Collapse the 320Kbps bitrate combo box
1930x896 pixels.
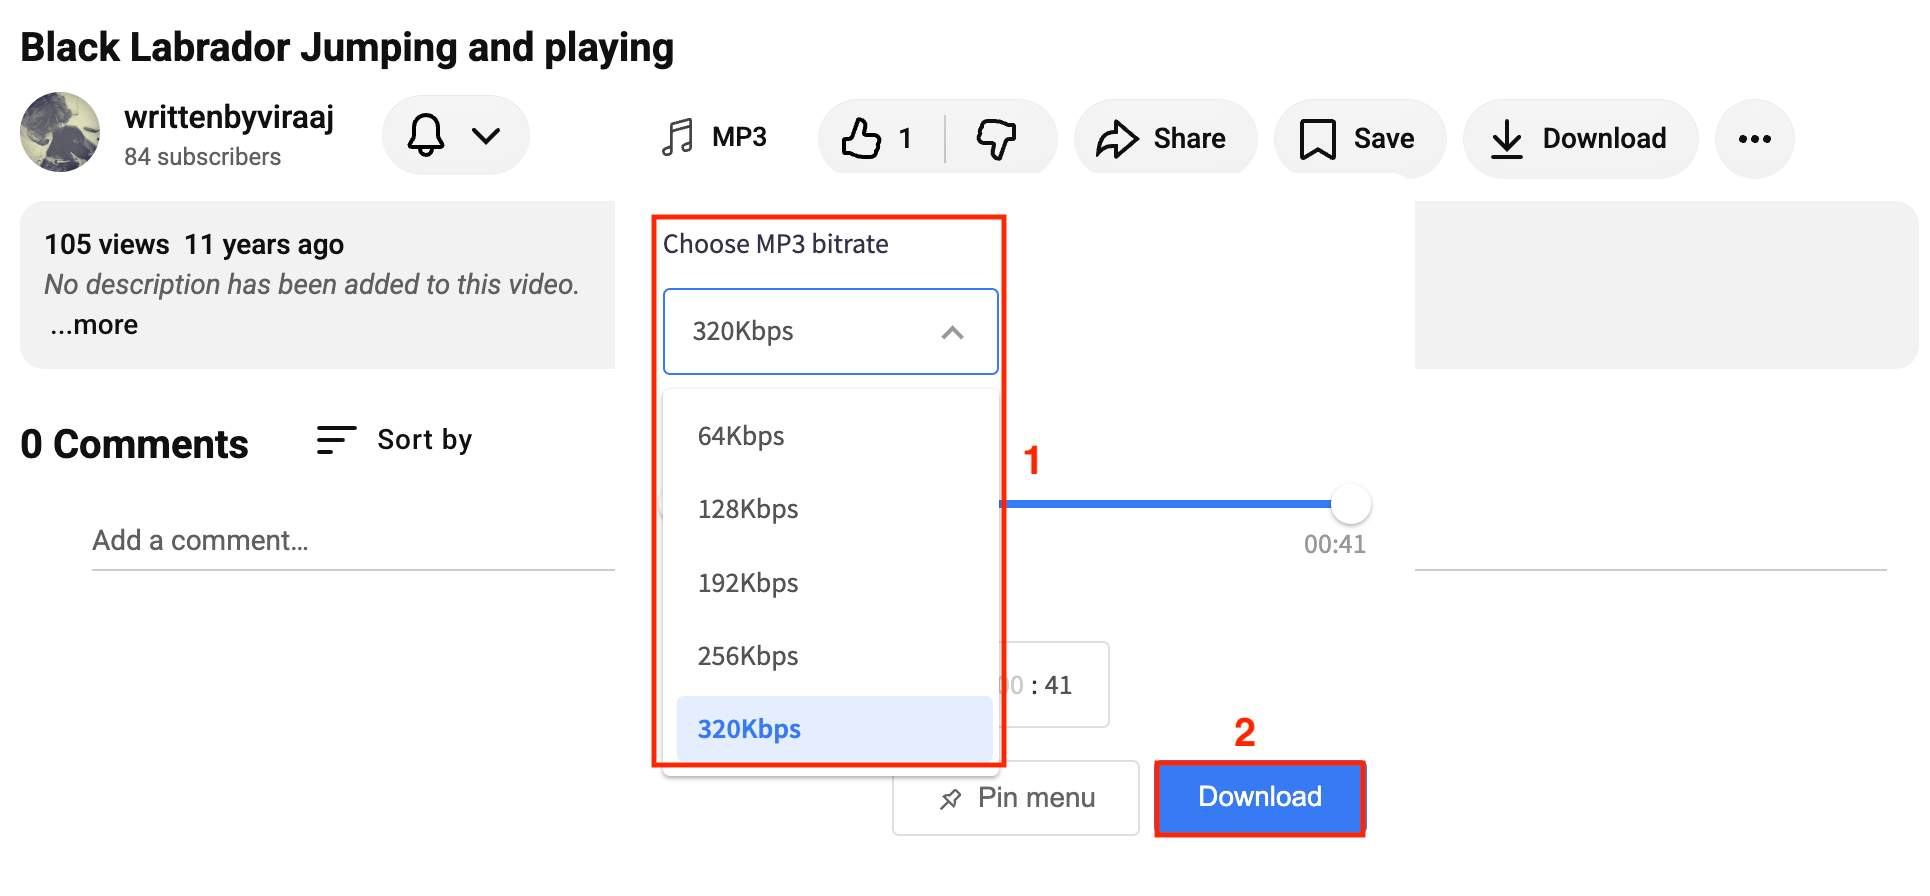click(x=831, y=331)
